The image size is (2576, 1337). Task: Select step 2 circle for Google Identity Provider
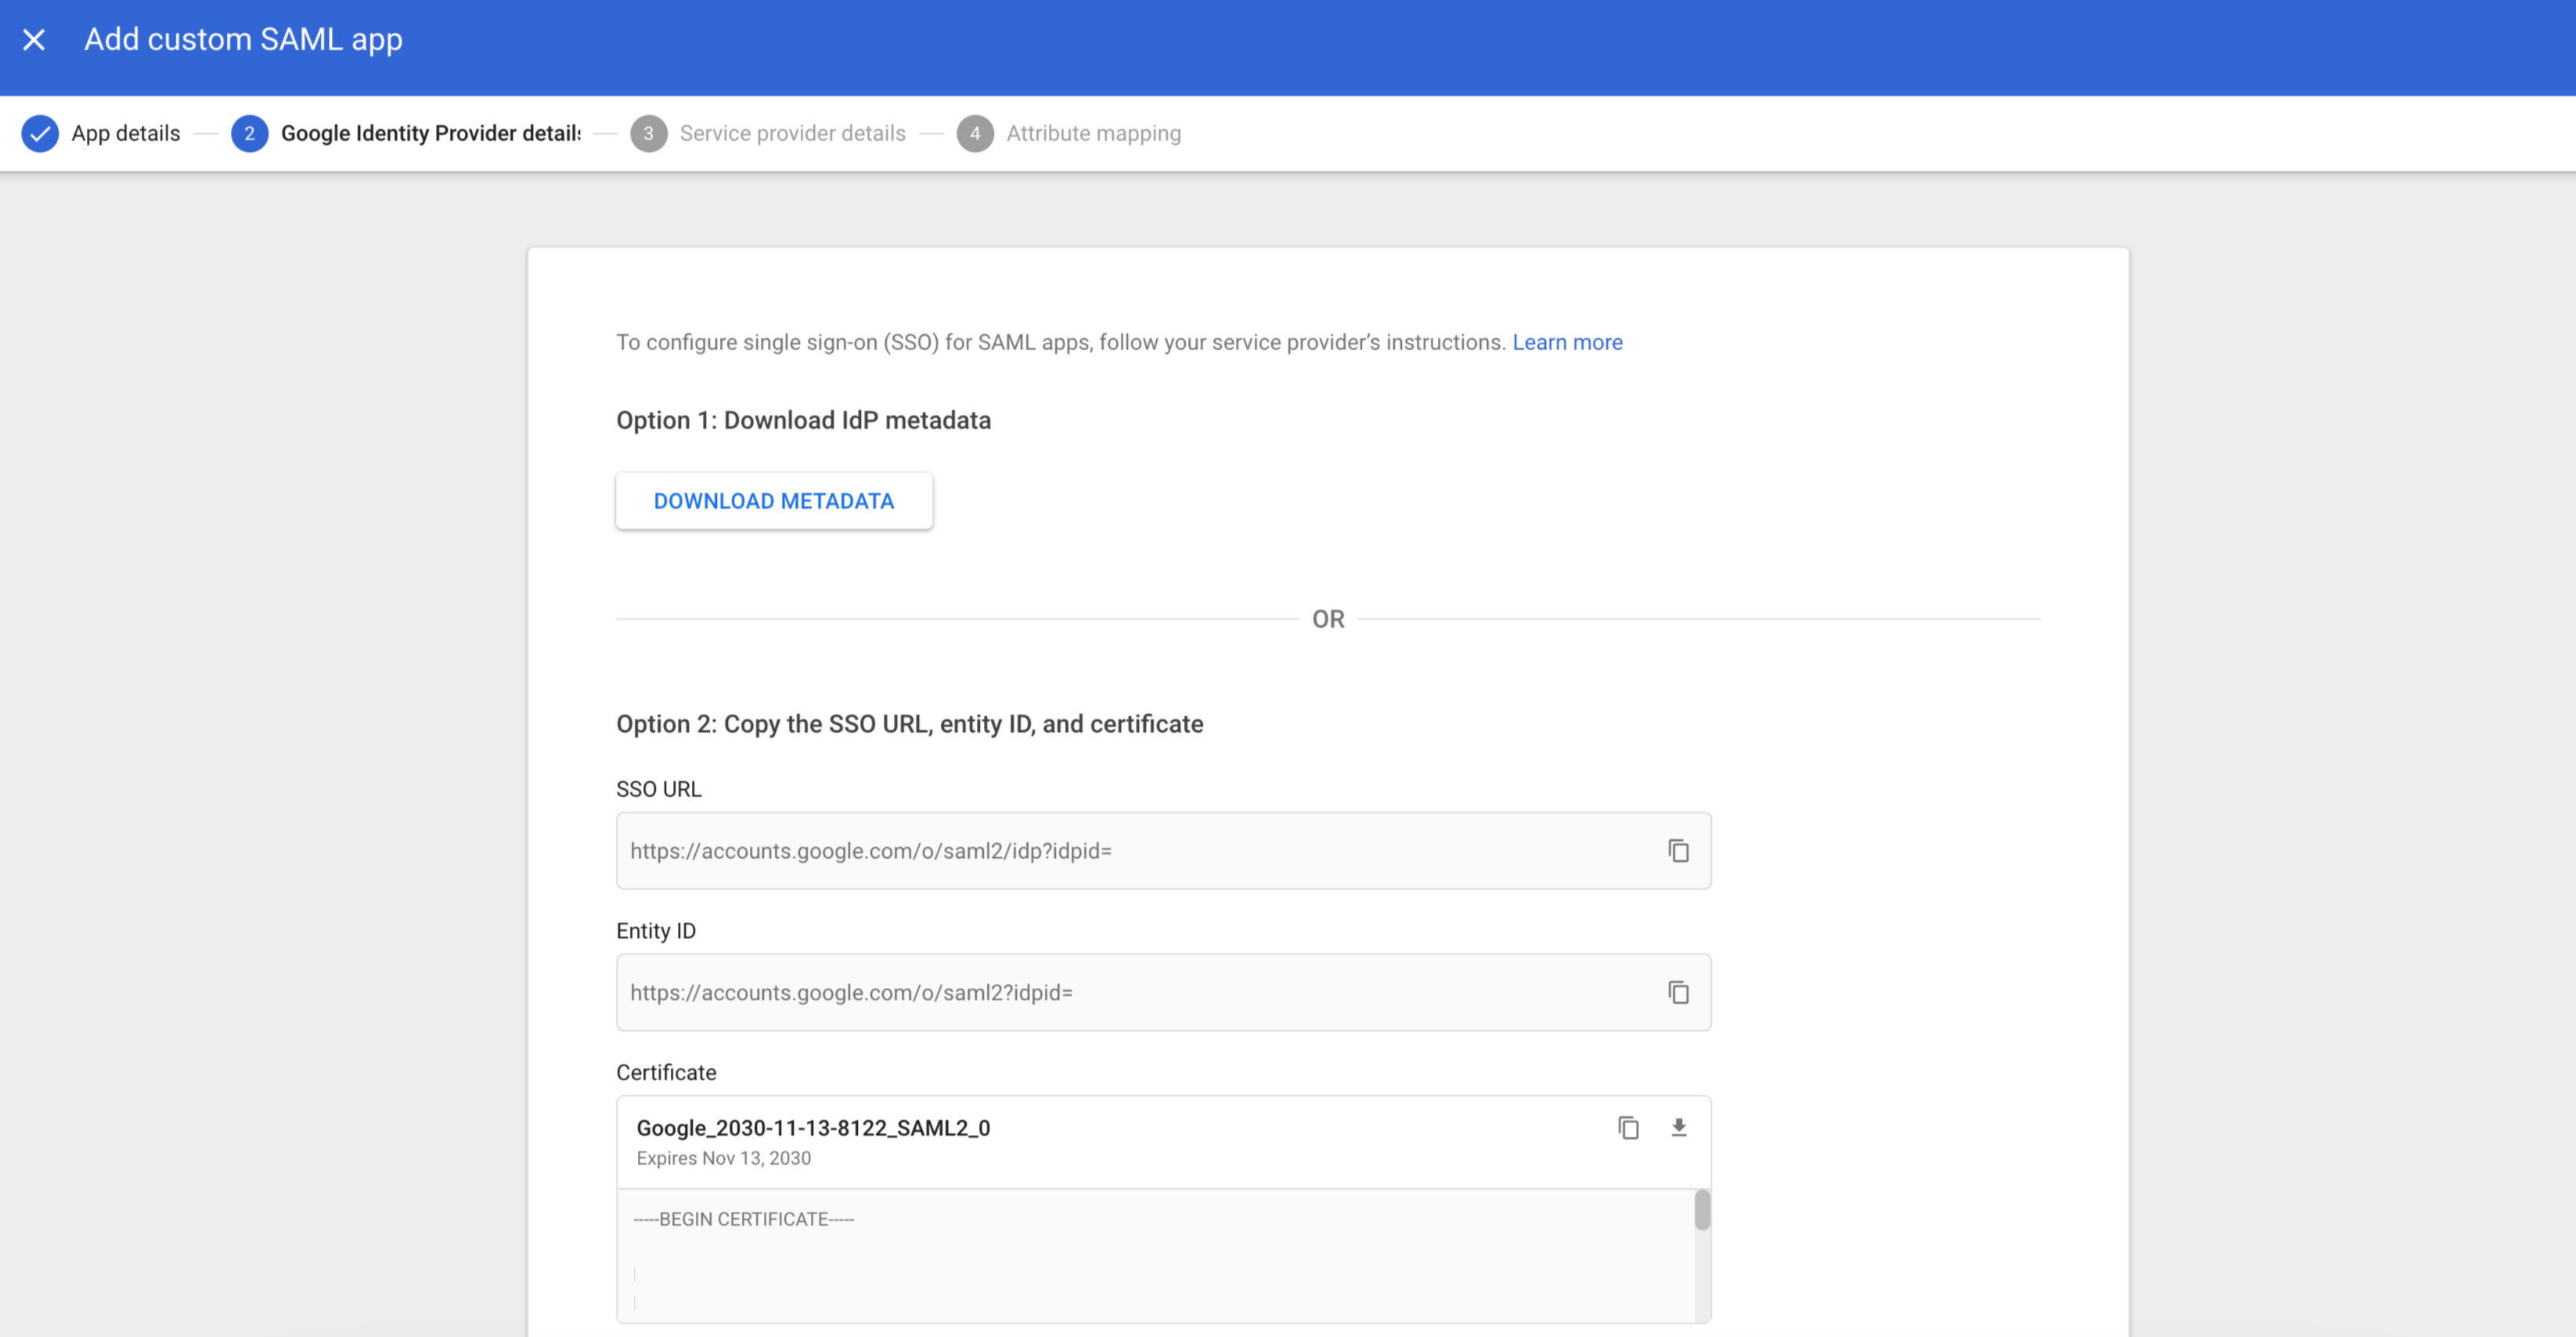tap(249, 134)
